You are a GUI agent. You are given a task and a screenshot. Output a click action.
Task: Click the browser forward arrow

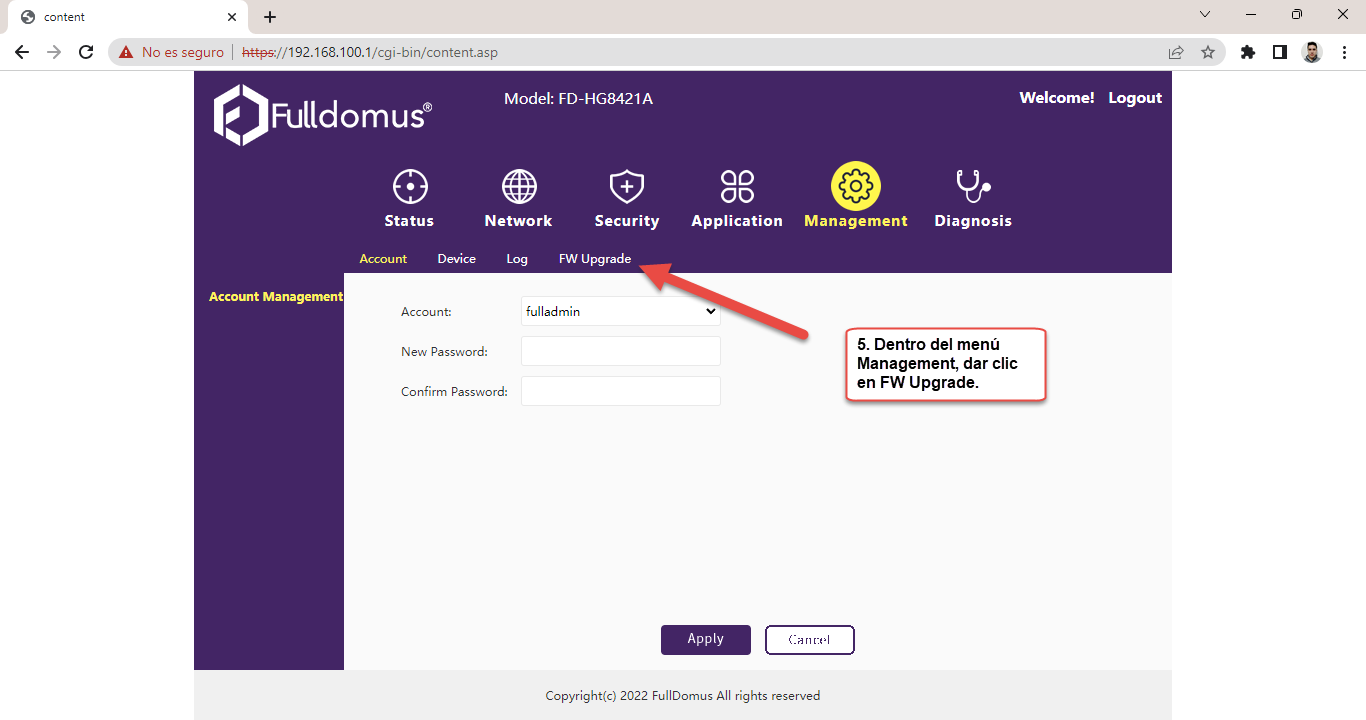pyautogui.click(x=54, y=52)
